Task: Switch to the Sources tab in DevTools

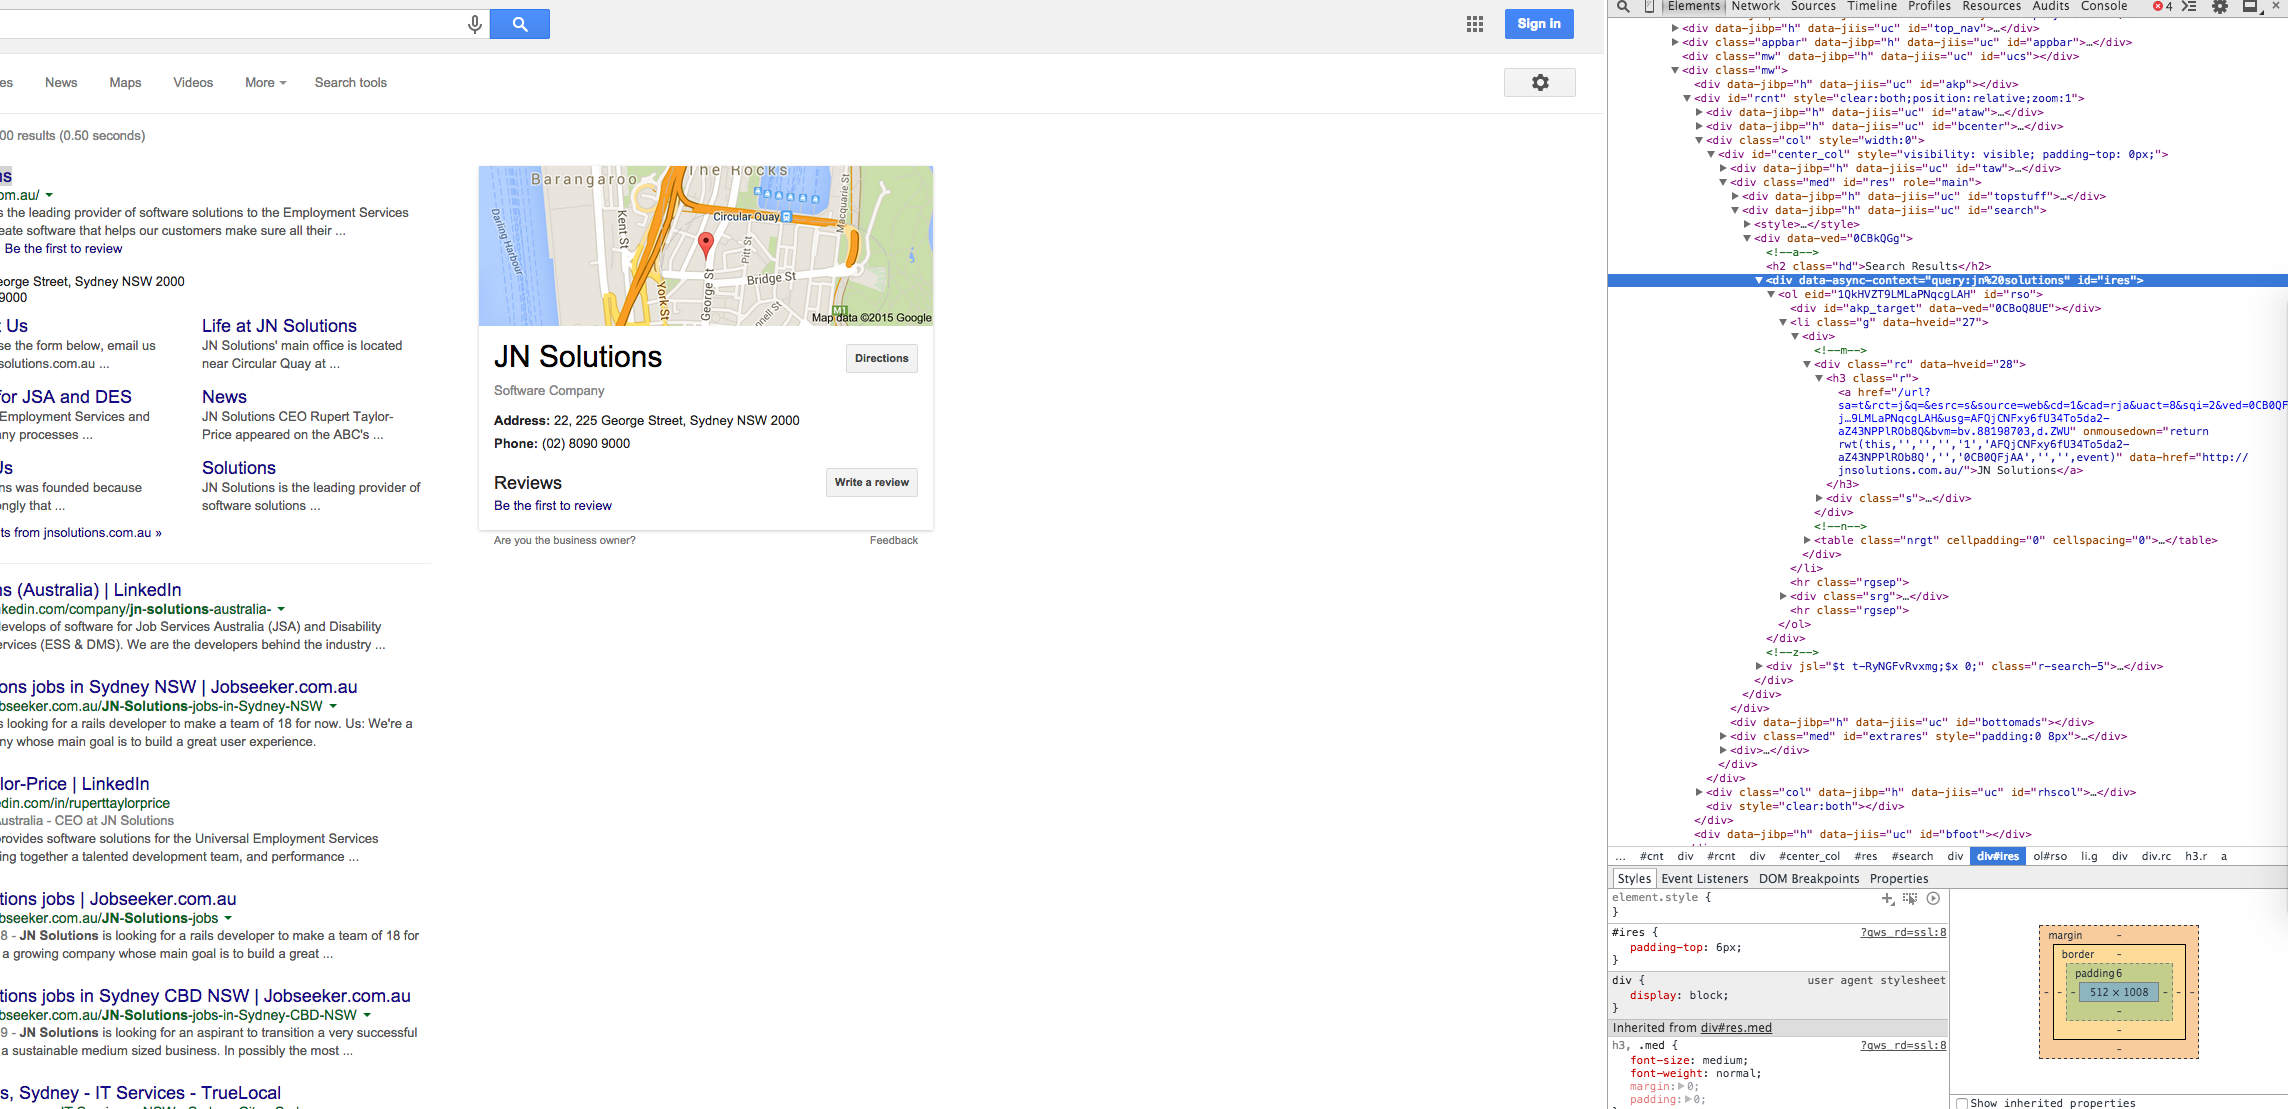Action: (x=1813, y=6)
